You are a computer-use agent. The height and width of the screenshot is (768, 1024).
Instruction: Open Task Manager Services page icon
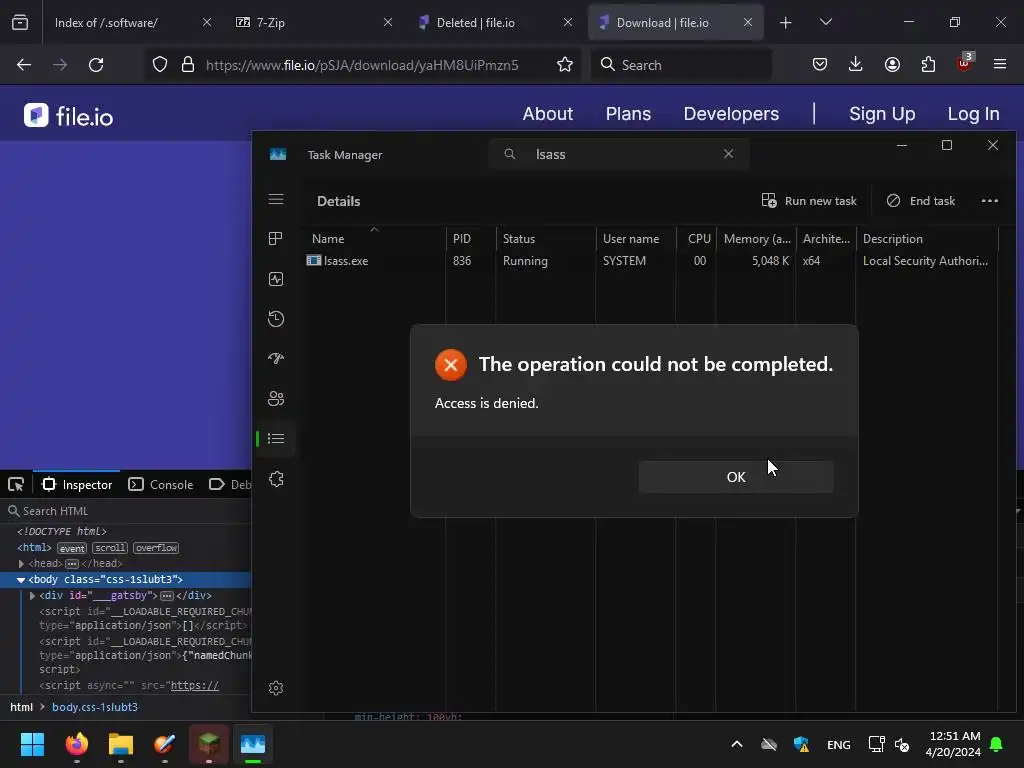point(276,479)
